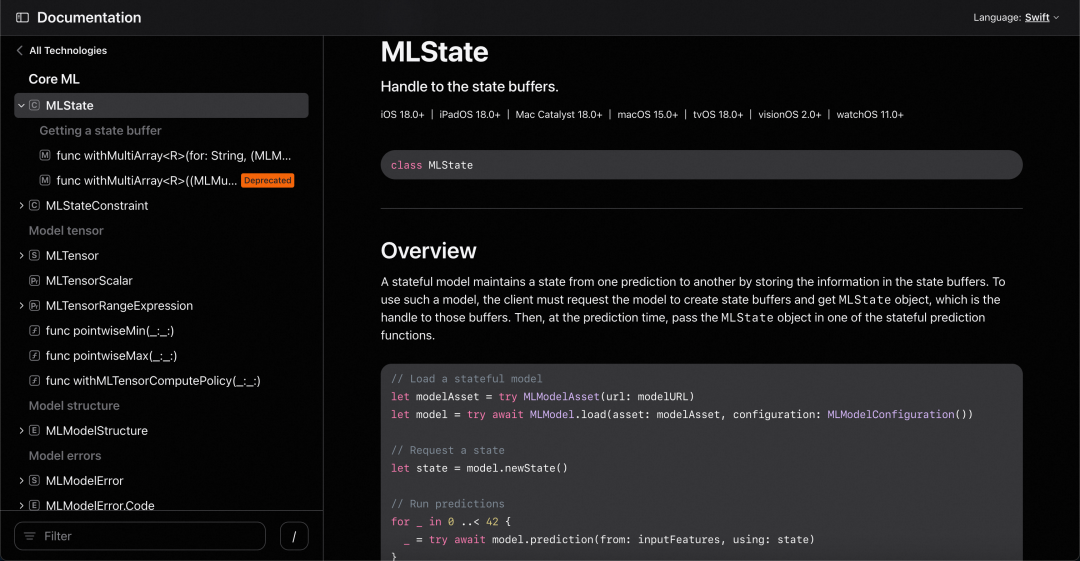1080x561 pixels.
Task: Toggle the sidebar icon beside Documentation
Action: point(22,18)
